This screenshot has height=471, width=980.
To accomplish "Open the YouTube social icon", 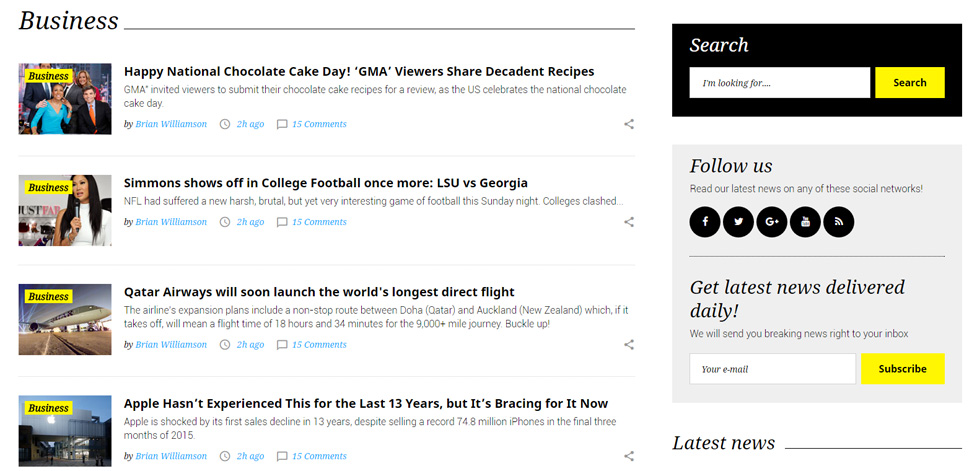I will [x=805, y=222].
